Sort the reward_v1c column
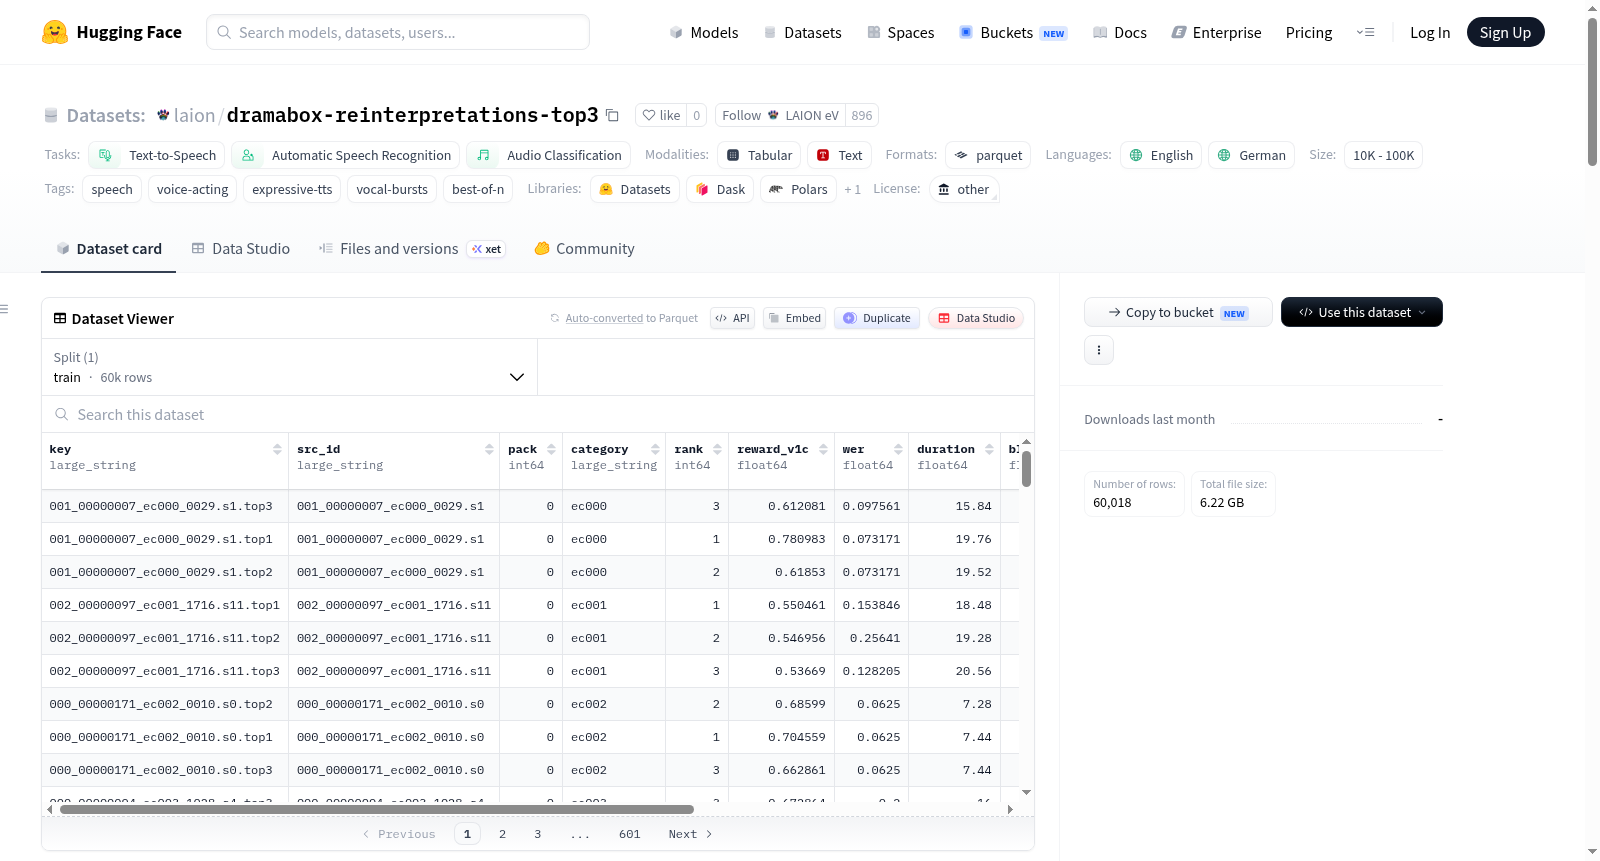 823,449
